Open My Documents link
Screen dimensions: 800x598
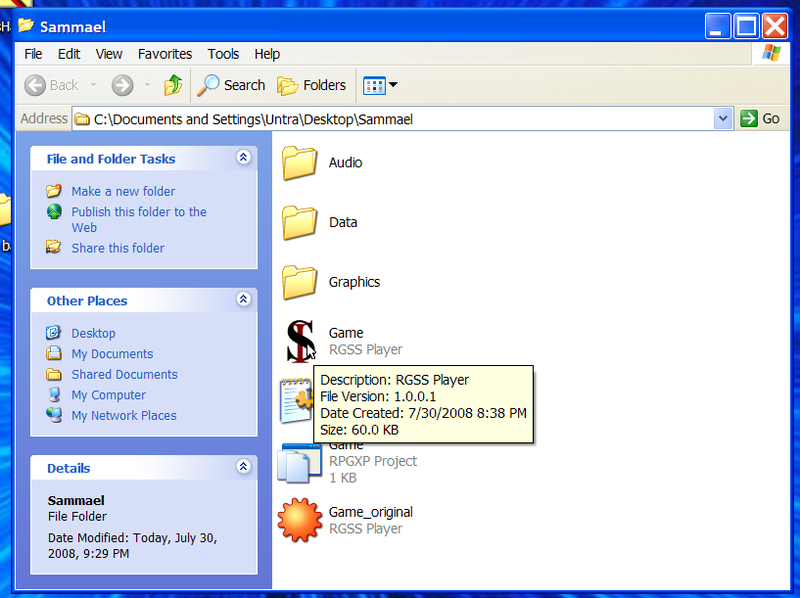[112, 354]
